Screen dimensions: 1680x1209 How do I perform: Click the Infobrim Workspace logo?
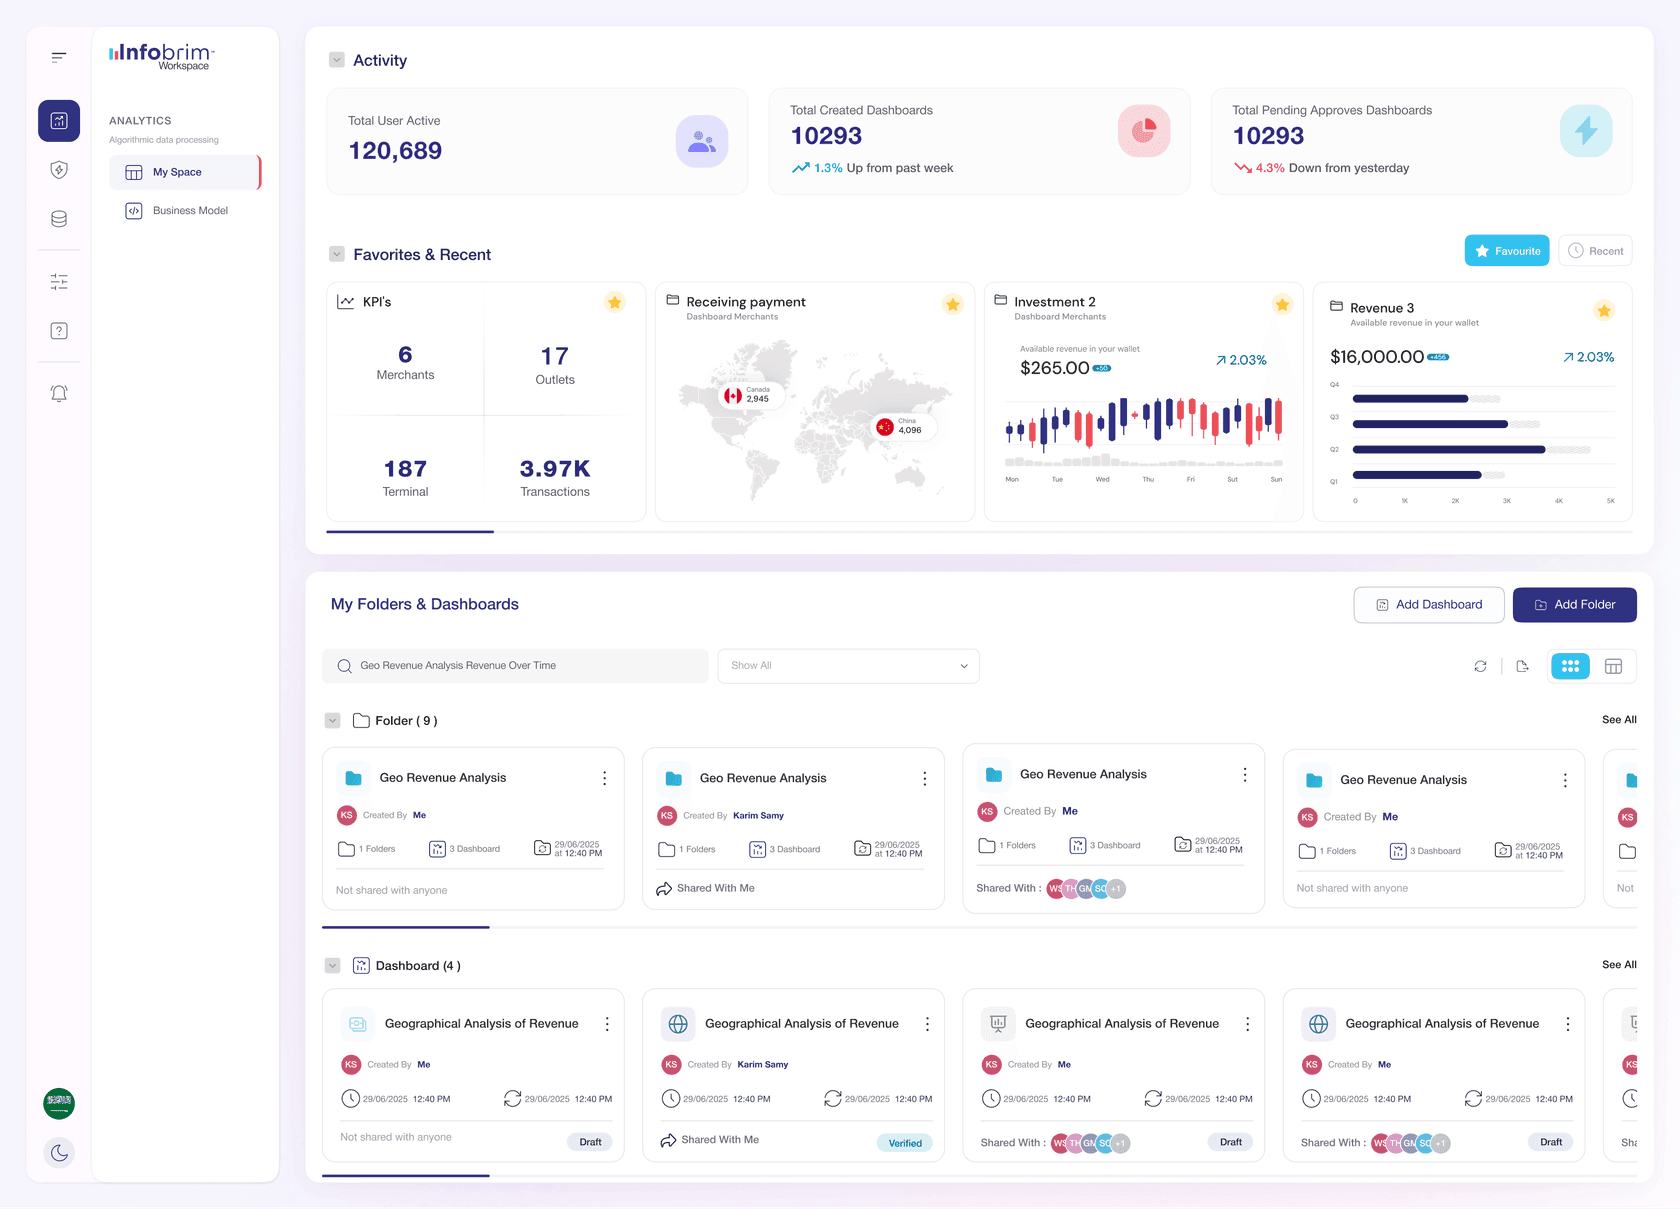[x=162, y=56]
